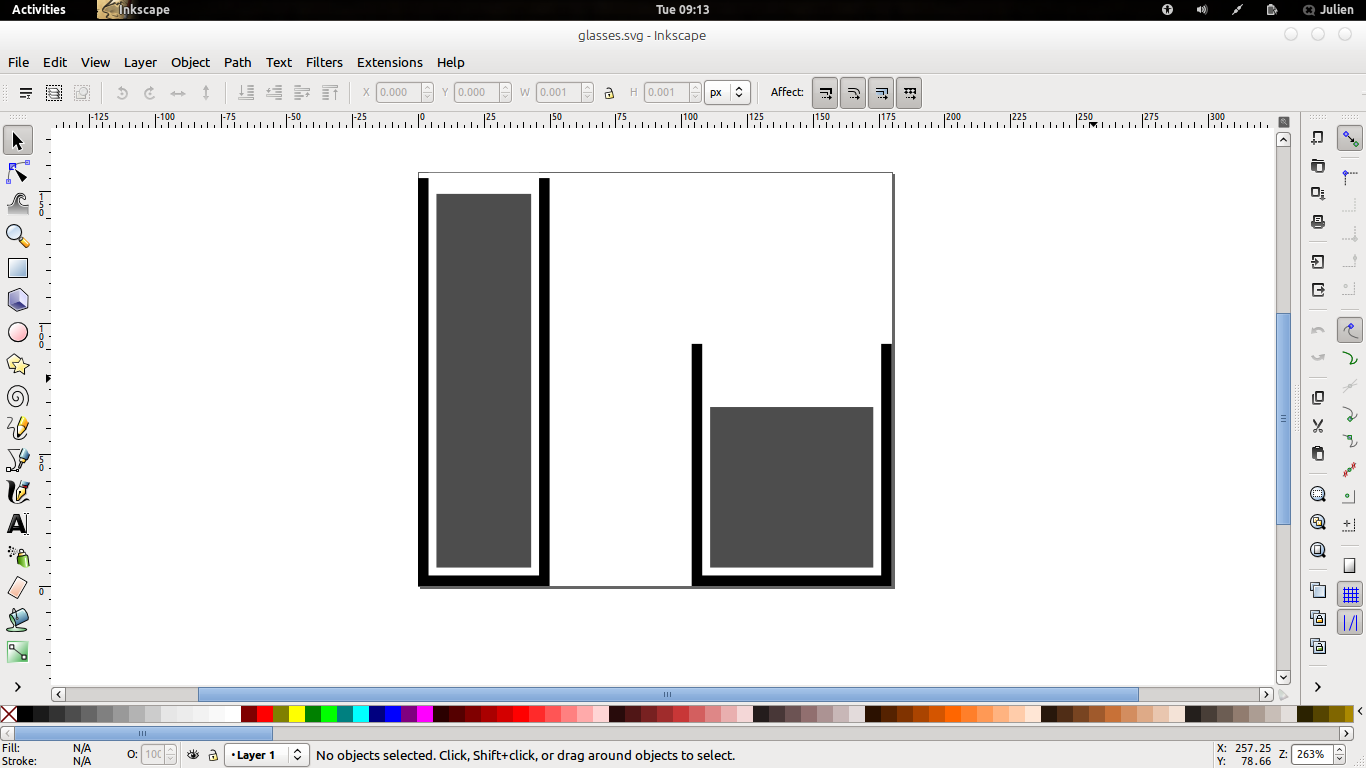Click the Duplicate objects icon

coord(1318,590)
